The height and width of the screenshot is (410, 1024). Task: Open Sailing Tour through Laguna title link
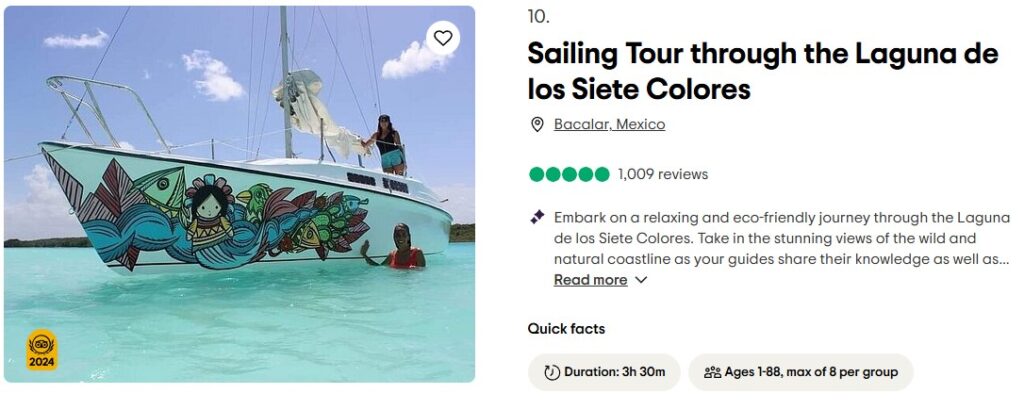pos(762,71)
